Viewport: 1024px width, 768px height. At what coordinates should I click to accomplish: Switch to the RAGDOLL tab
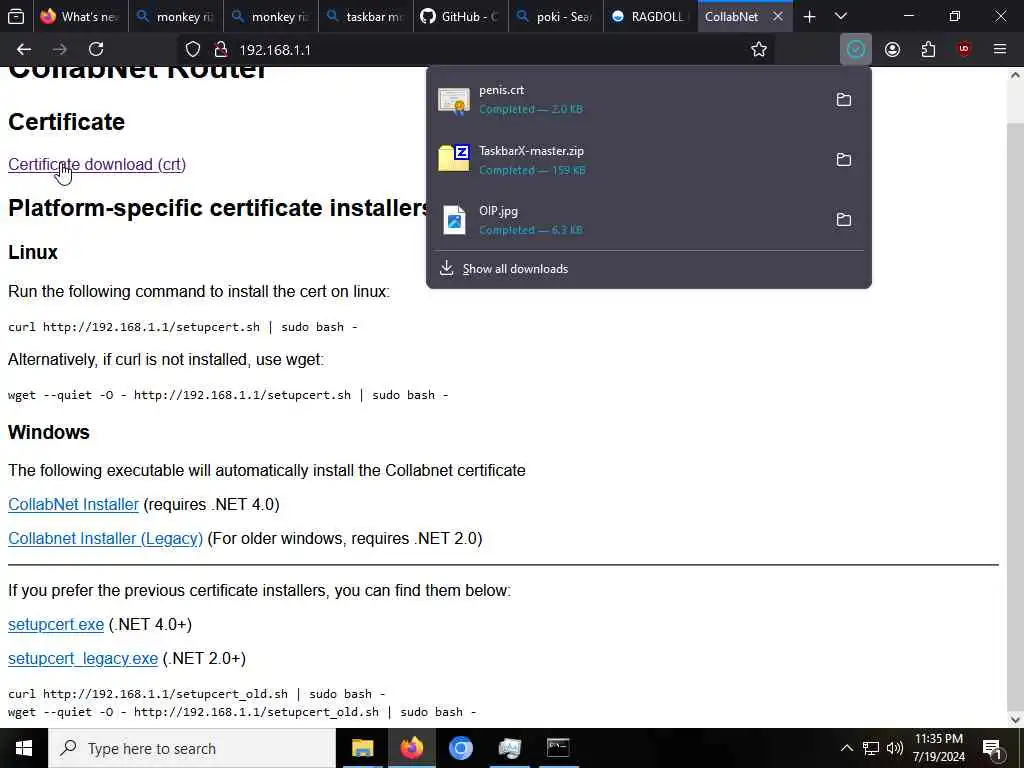click(650, 17)
